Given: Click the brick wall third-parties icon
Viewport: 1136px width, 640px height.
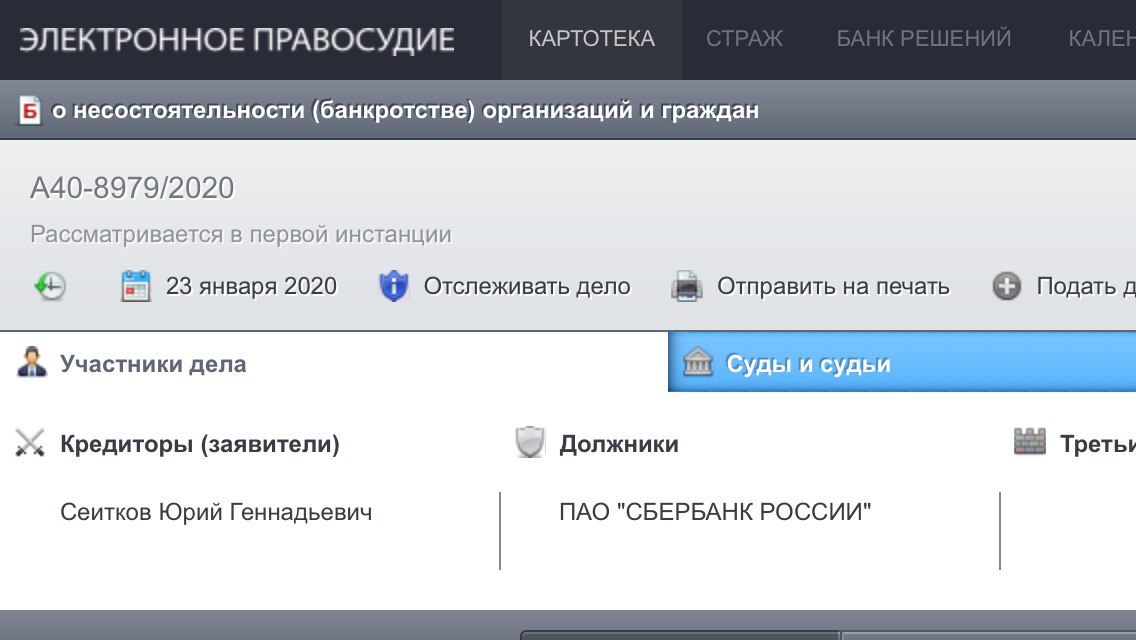Looking at the screenshot, I should [x=1029, y=442].
